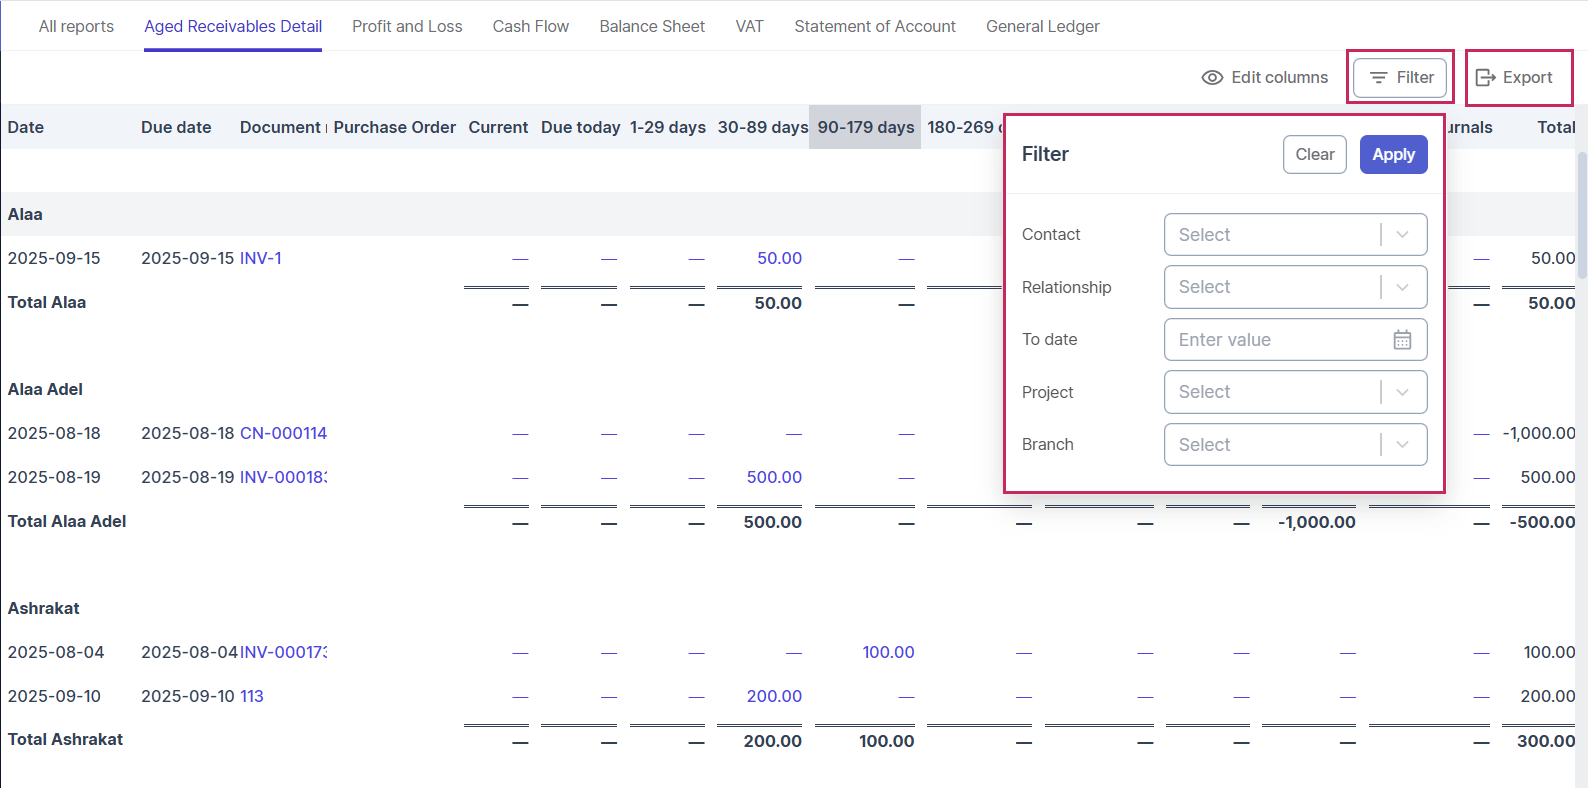Click the To date input field
The width and height of the screenshot is (1588, 788).
[x=1280, y=340]
